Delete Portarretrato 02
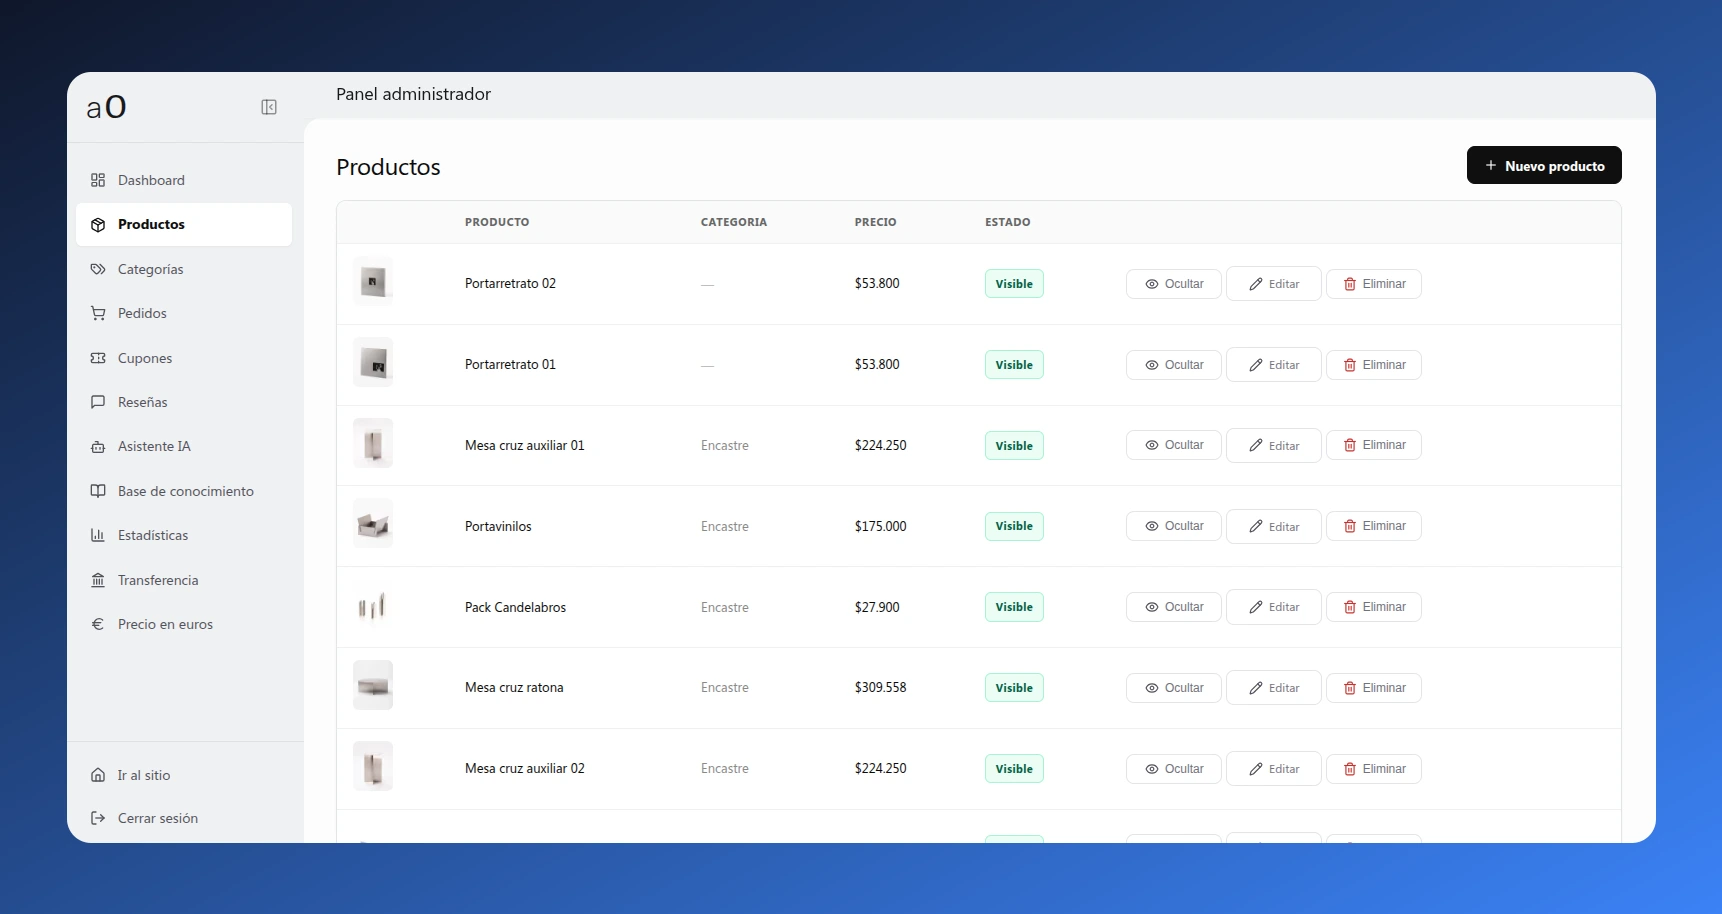This screenshot has height=914, width=1722. [1374, 284]
